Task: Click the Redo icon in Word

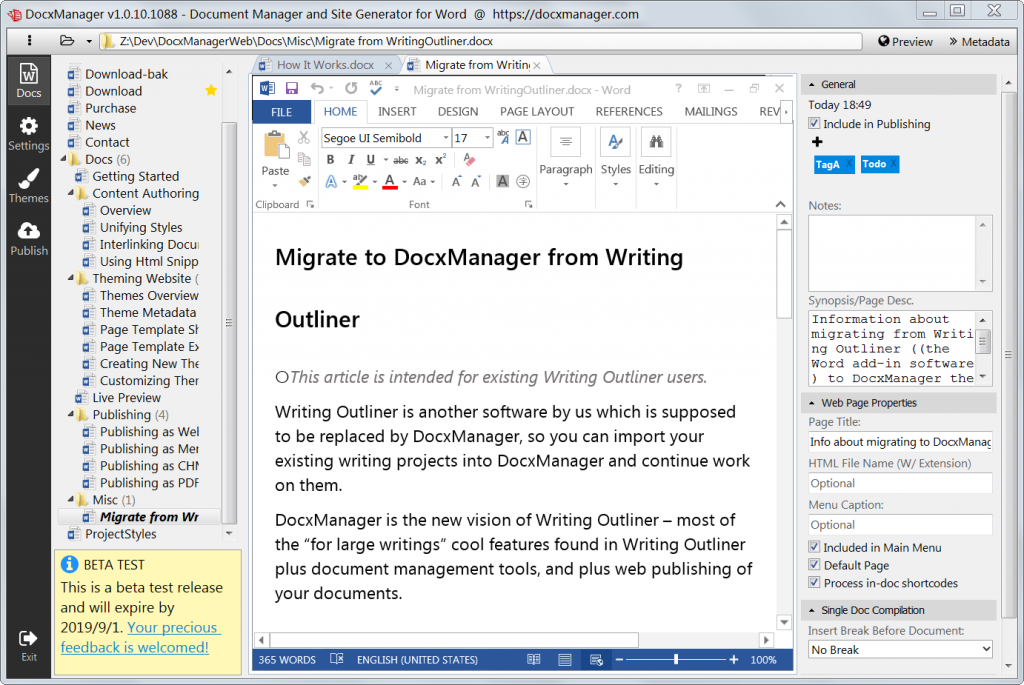Action: (x=351, y=88)
